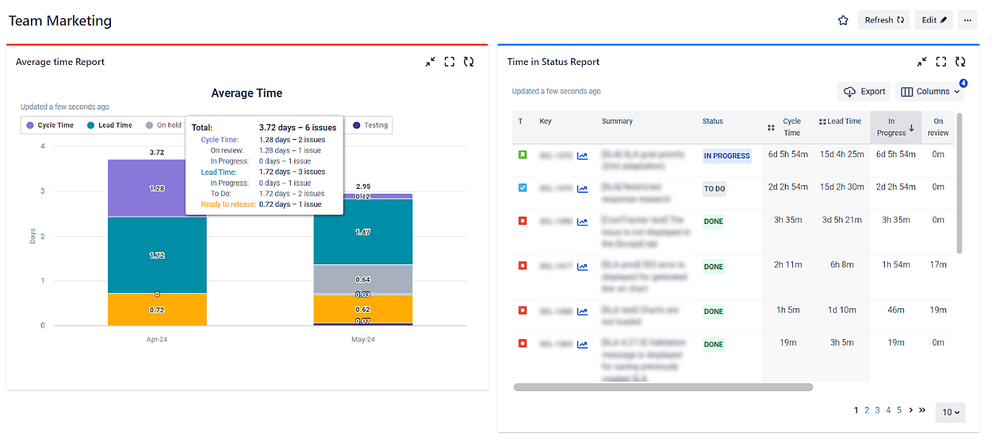Click the blue task icon in TO DO row
This screenshot has width=998, height=448.
tap(523, 188)
